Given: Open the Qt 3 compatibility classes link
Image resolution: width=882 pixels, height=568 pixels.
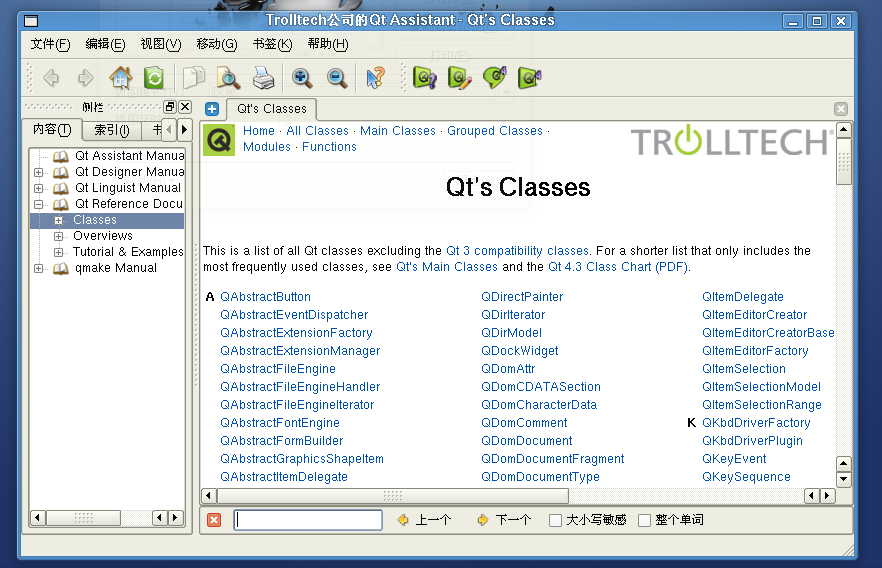Looking at the screenshot, I should (x=517, y=251).
